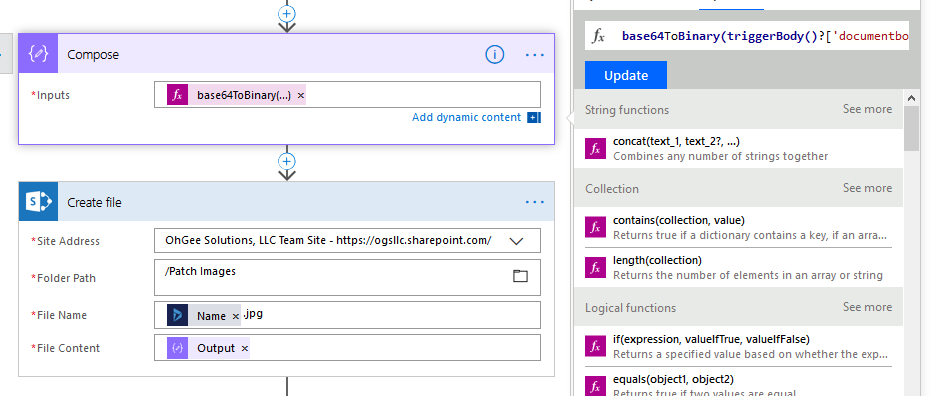Click Add dynamic content link
Image resolution: width=937 pixels, height=396 pixels.
coord(466,118)
